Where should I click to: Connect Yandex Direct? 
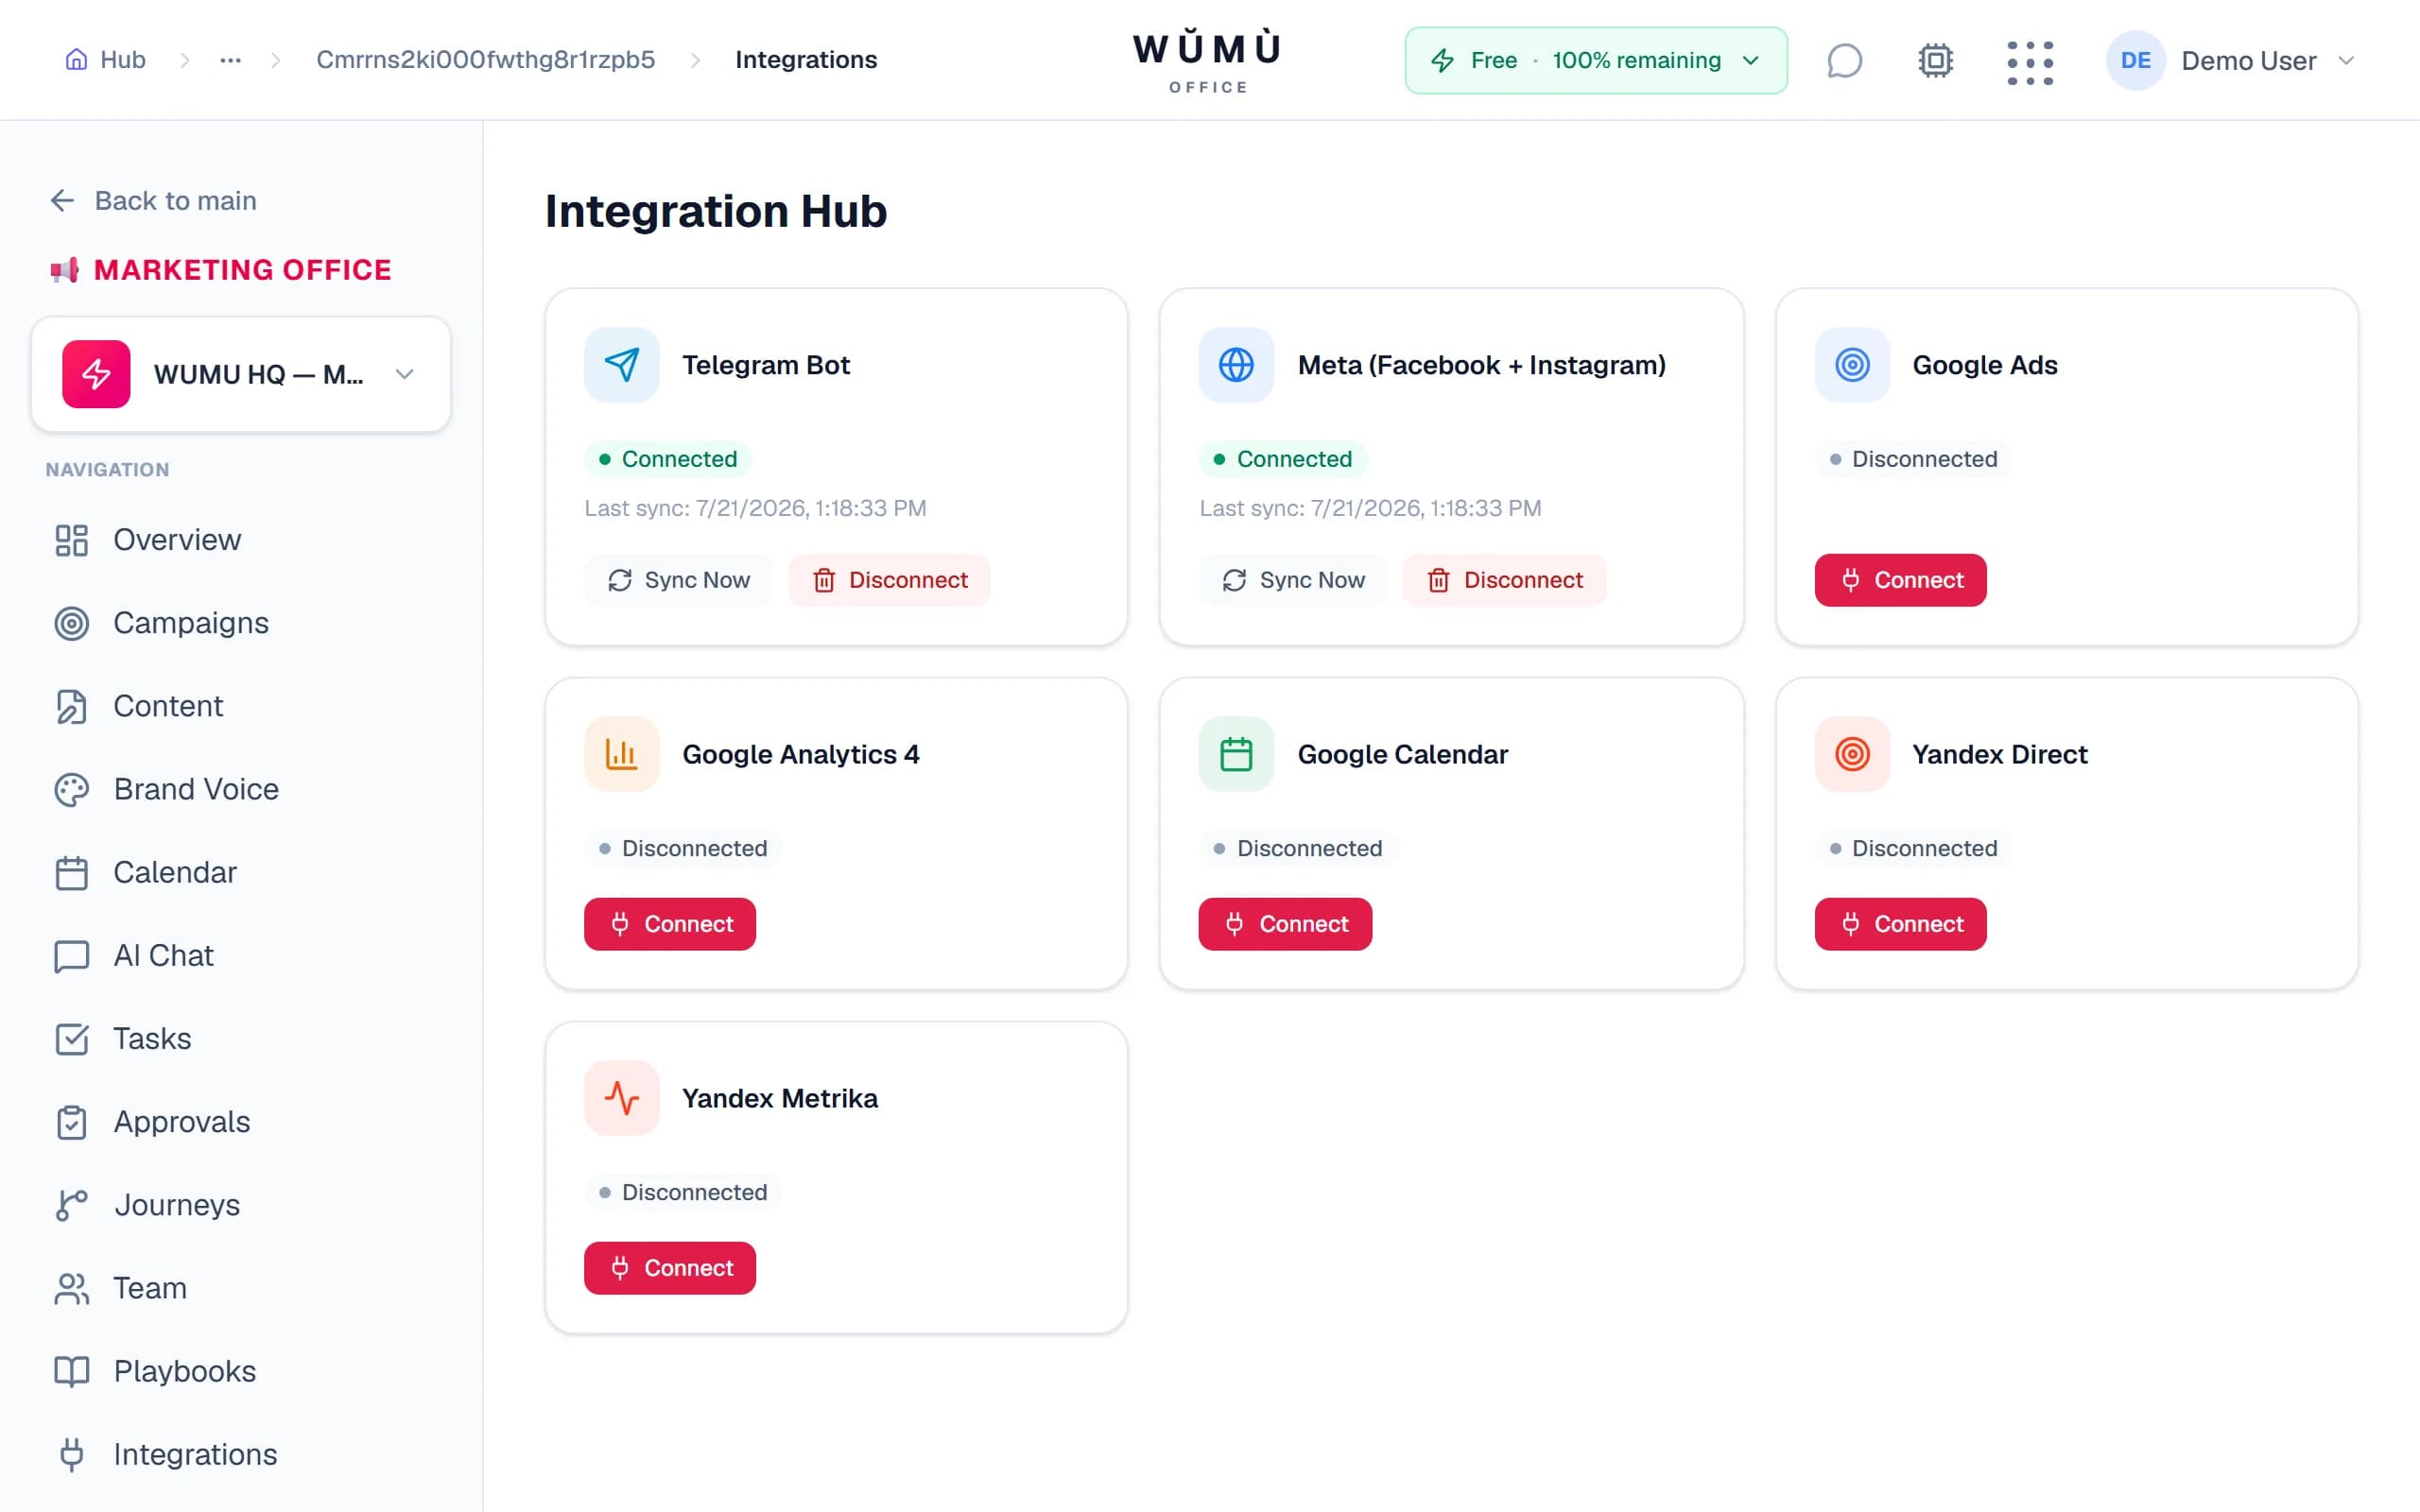coord(1900,924)
